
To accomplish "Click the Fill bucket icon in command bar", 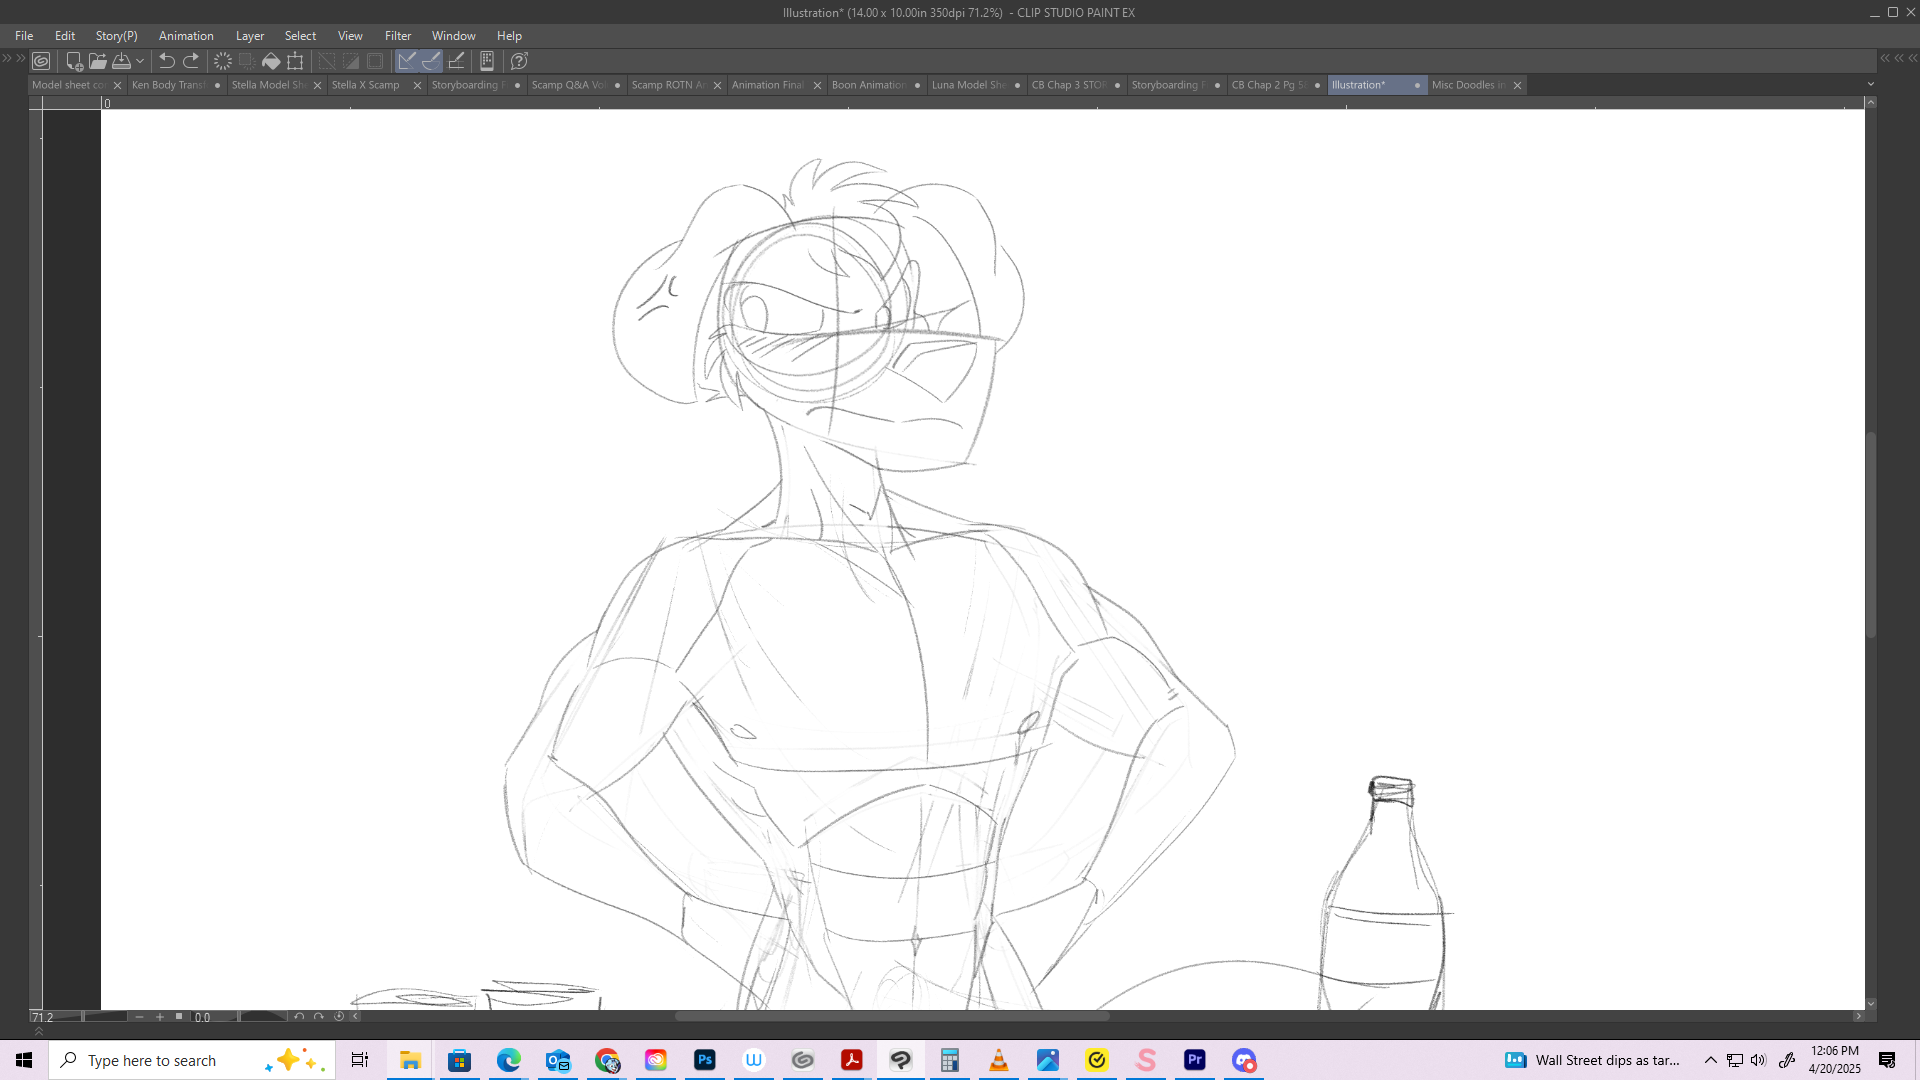I will point(271,61).
